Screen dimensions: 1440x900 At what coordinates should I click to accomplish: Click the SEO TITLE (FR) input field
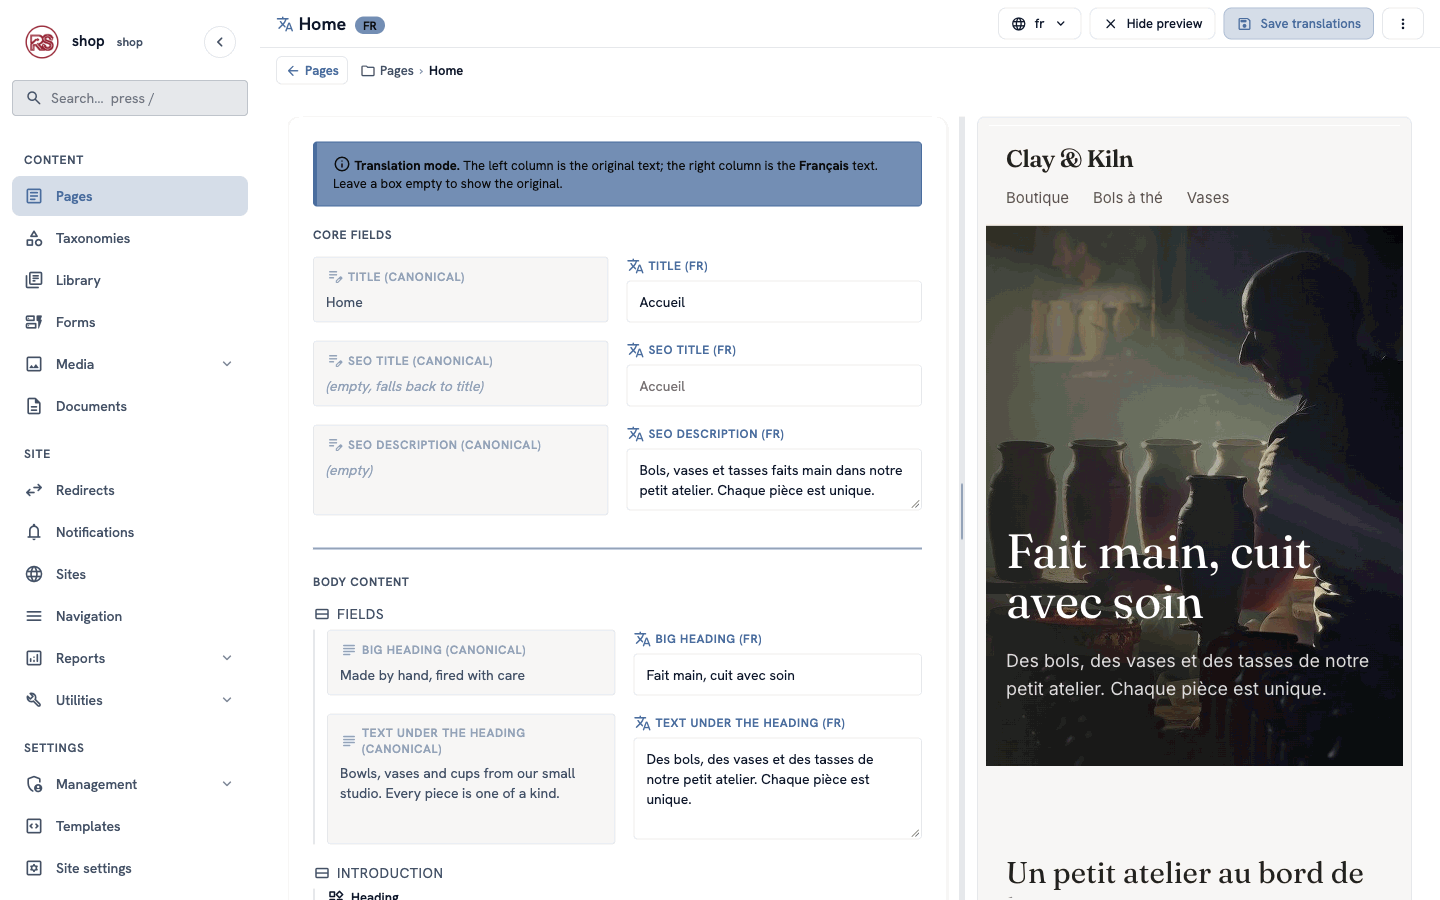point(774,386)
